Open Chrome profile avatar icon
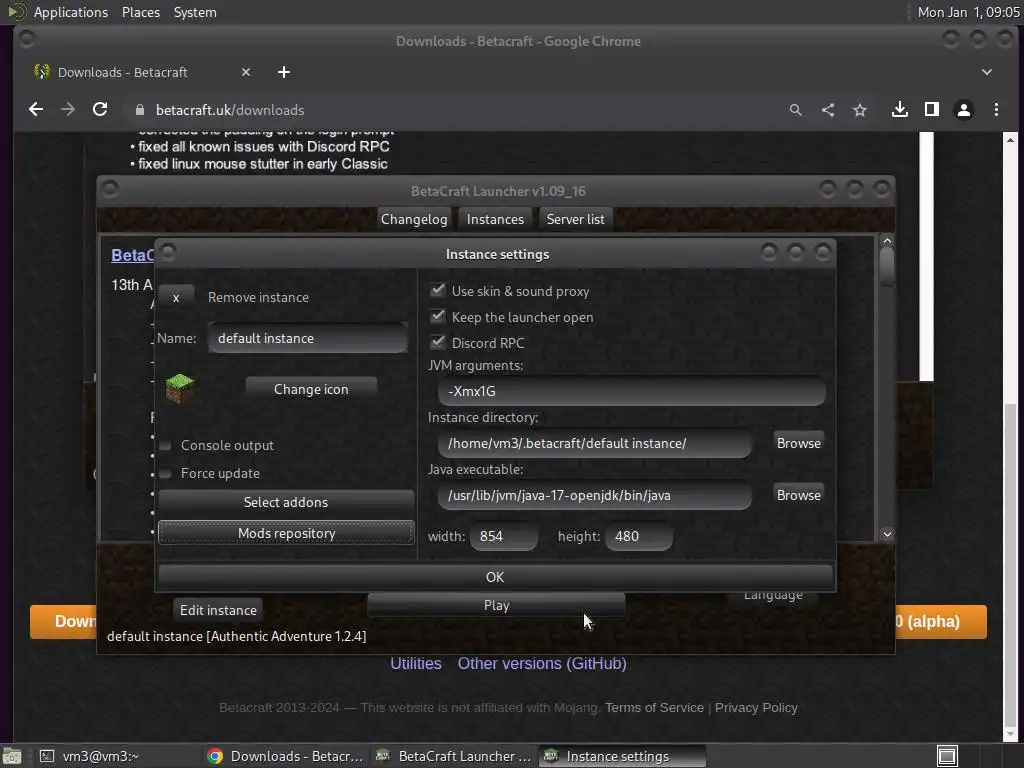The image size is (1024, 768). pos(964,110)
